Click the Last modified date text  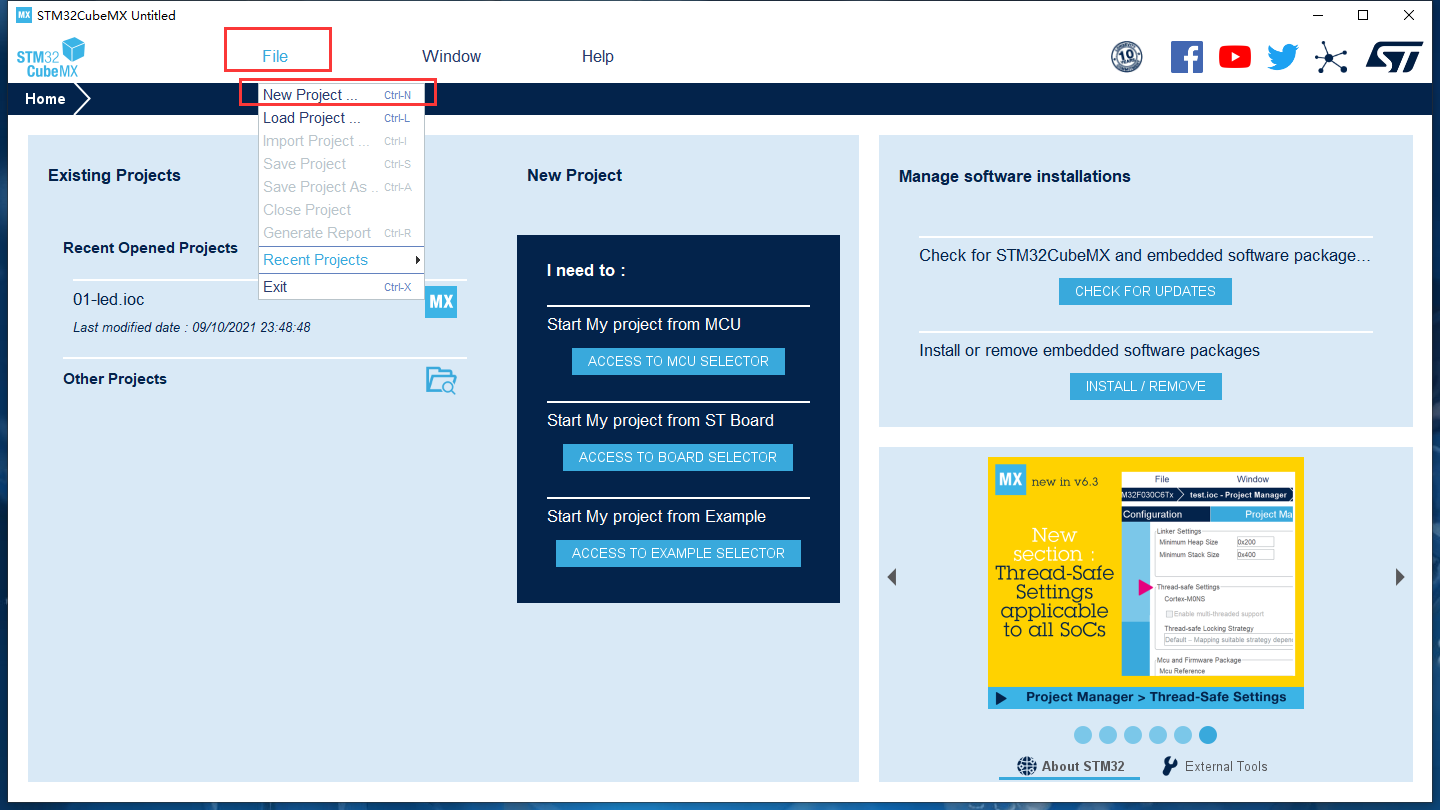(x=192, y=328)
